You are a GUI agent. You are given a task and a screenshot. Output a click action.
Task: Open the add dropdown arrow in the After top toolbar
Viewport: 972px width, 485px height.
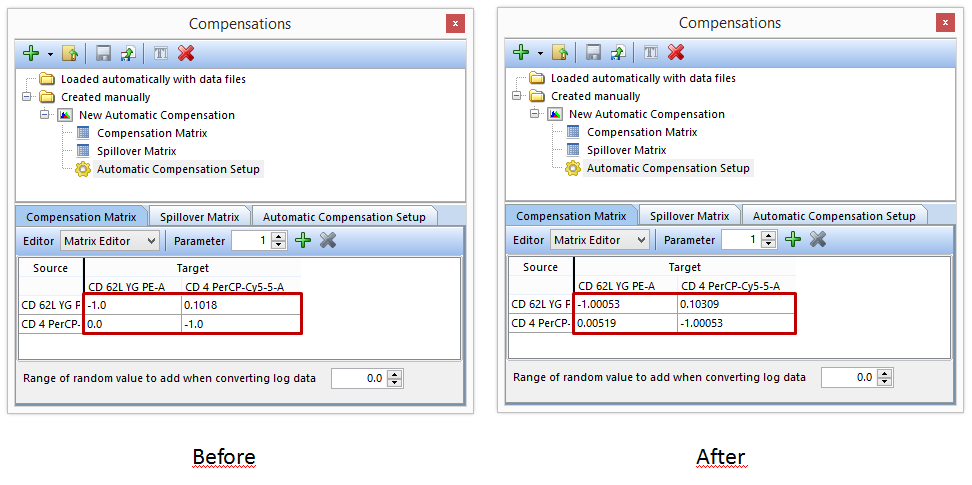pos(540,53)
